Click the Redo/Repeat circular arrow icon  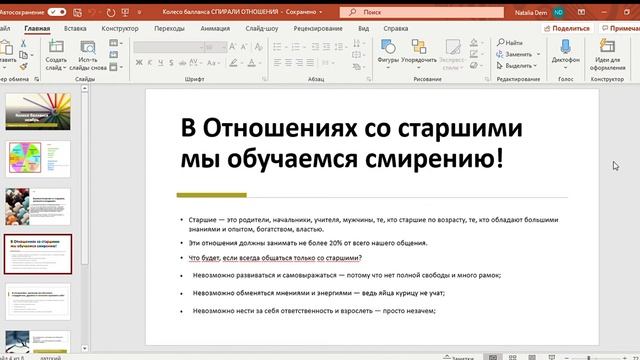point(111,13)
